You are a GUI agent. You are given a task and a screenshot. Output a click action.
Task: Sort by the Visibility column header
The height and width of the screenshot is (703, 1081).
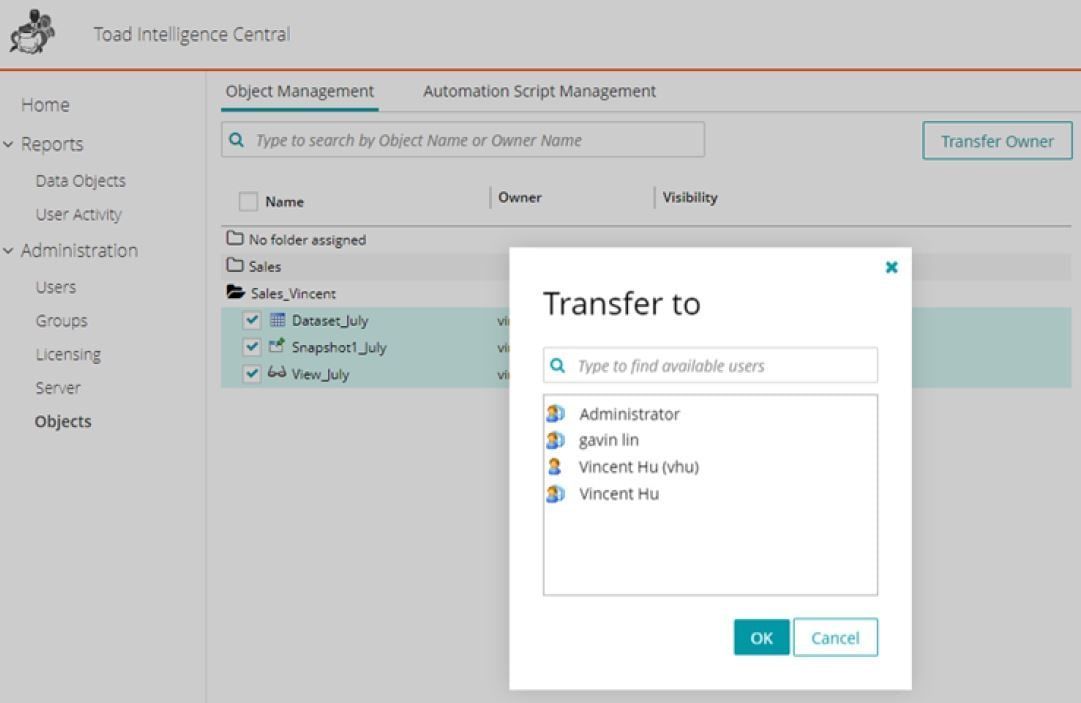(690, 197)
